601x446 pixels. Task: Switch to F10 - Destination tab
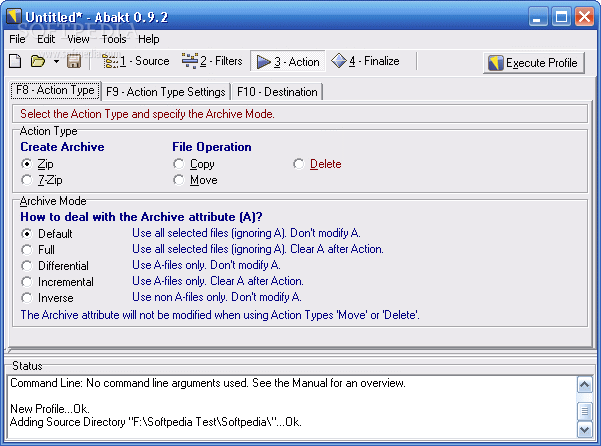click(277, 92)
